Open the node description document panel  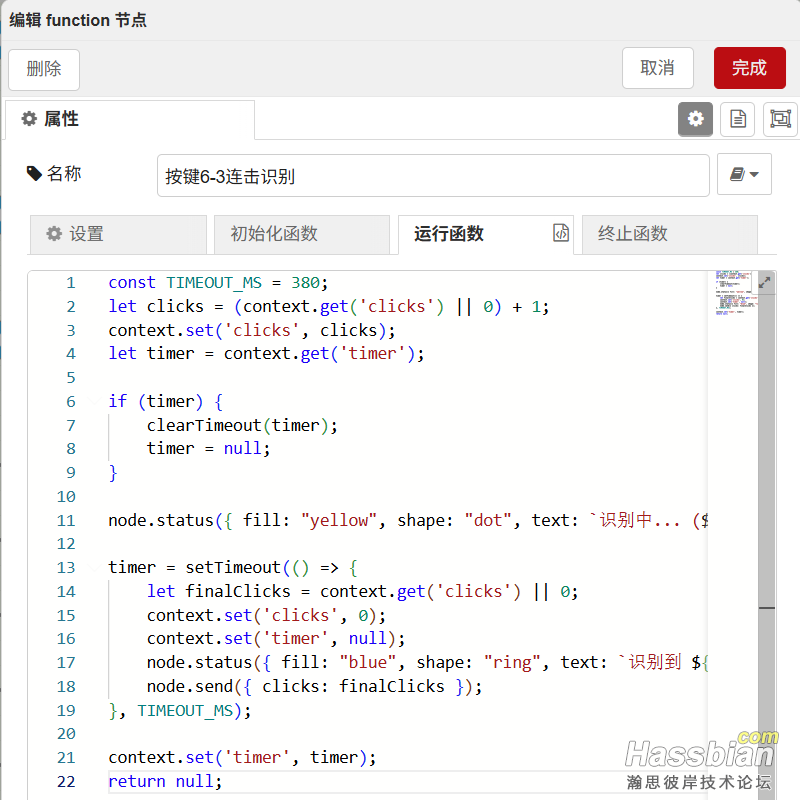coord(738,119)
